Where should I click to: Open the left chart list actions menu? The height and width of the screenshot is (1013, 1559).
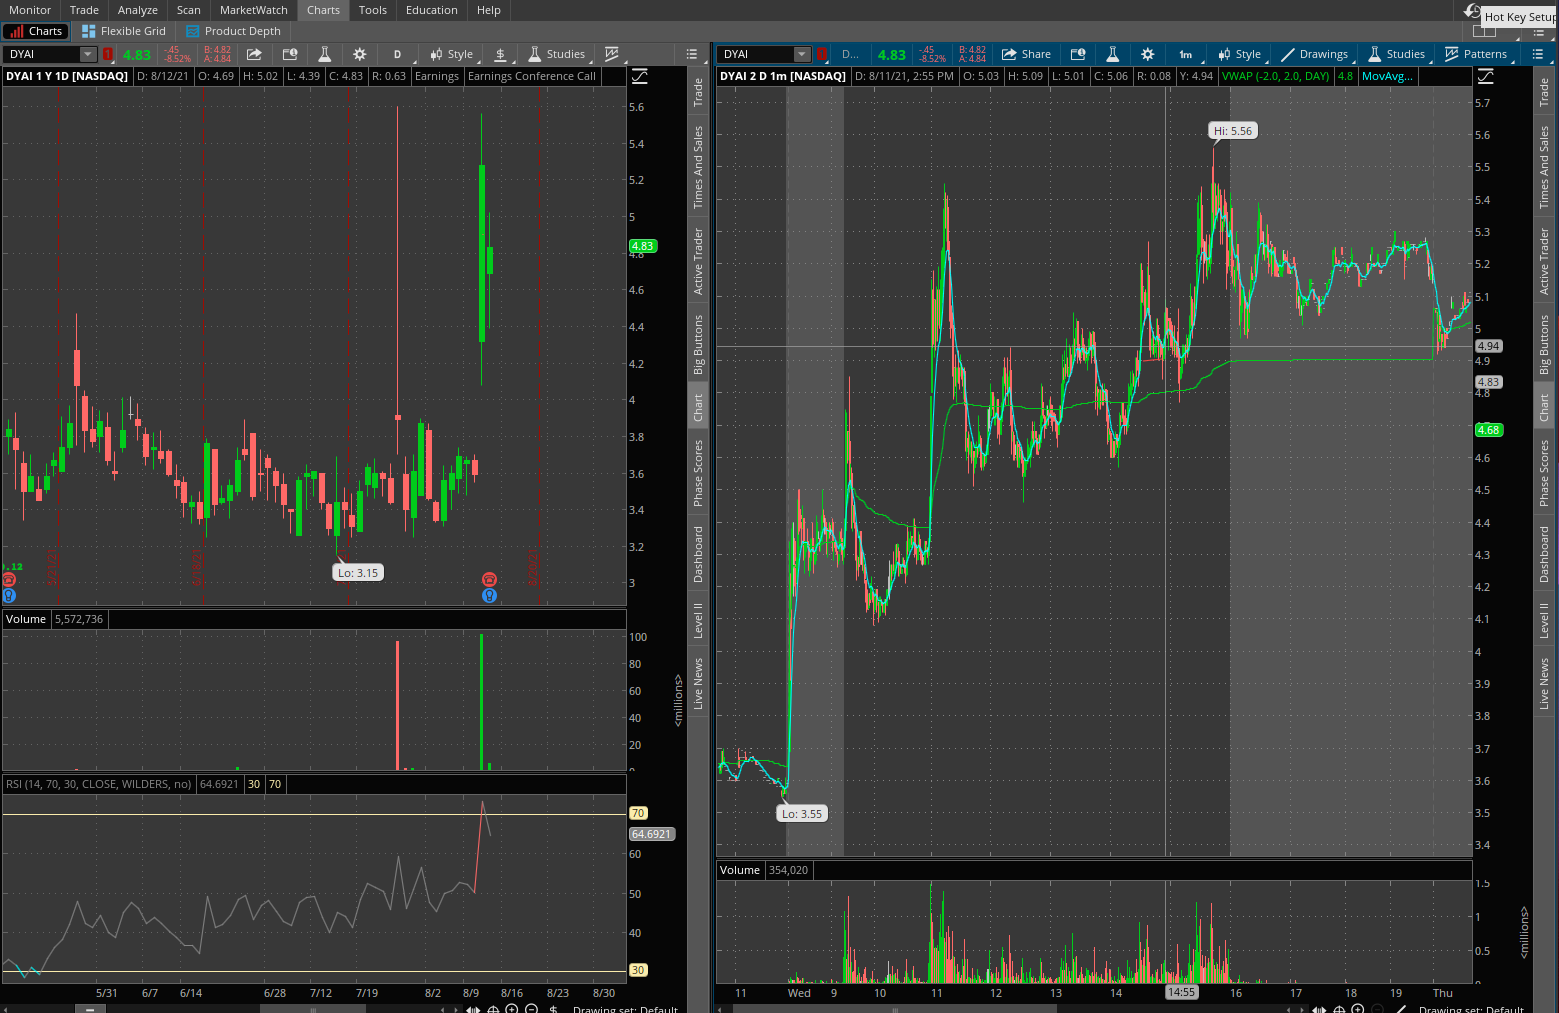pyautogui.click(x=692, y=54)
